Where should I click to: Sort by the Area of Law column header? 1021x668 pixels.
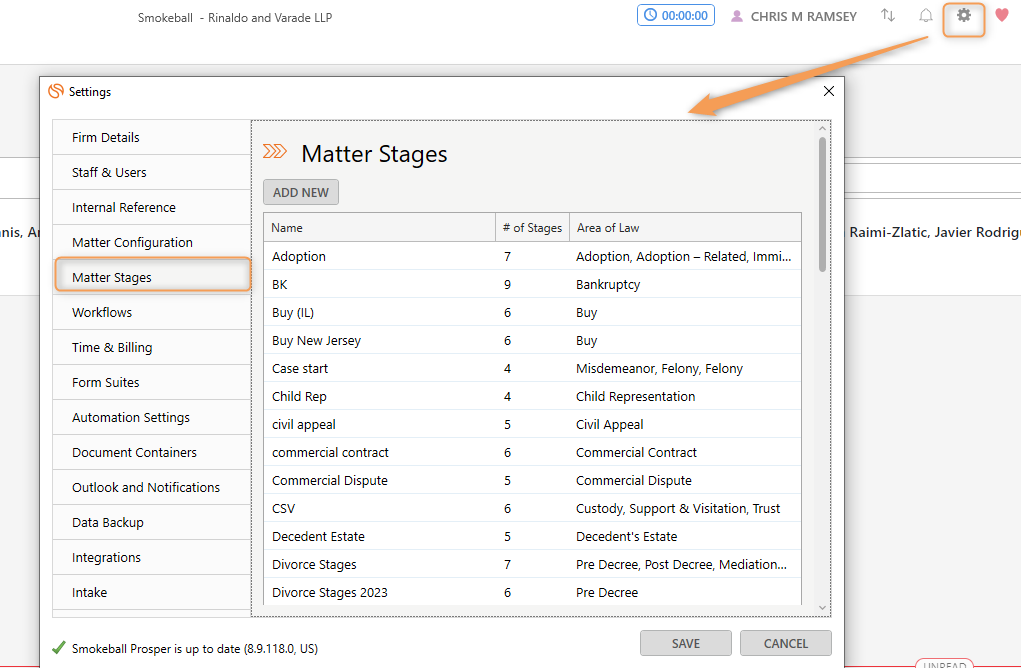685,228
